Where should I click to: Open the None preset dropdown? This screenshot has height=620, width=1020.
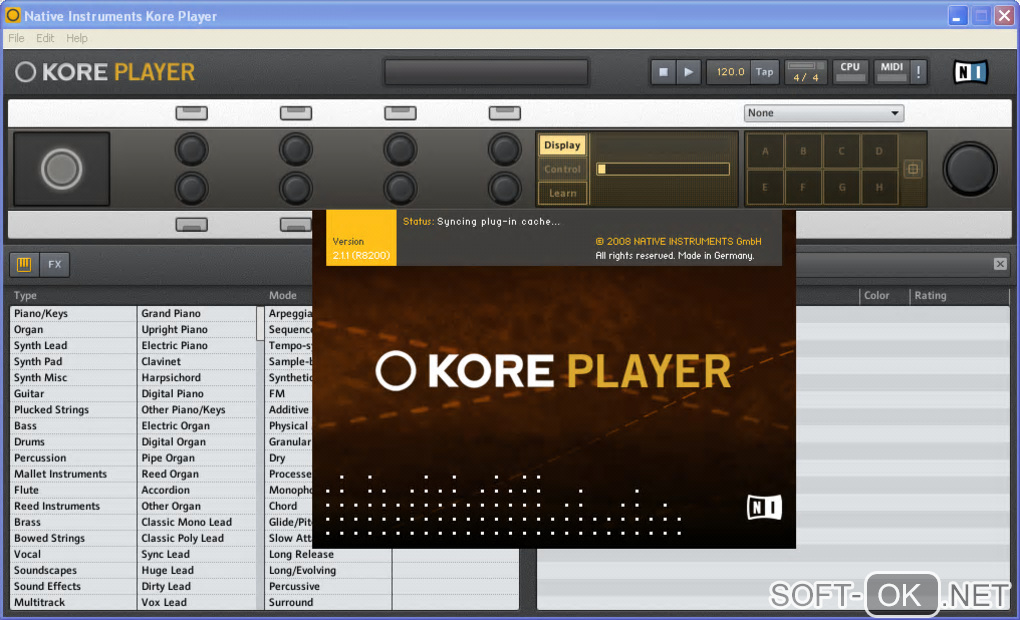(824, 113)
